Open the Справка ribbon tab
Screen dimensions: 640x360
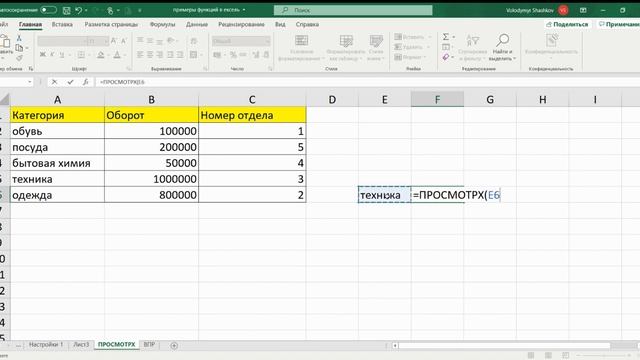(307, 24)
